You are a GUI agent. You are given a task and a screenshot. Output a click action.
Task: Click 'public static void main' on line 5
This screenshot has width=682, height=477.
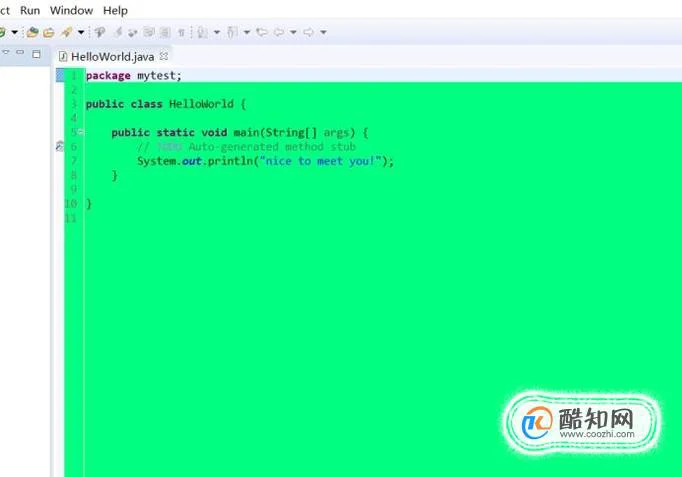(185, 133)
